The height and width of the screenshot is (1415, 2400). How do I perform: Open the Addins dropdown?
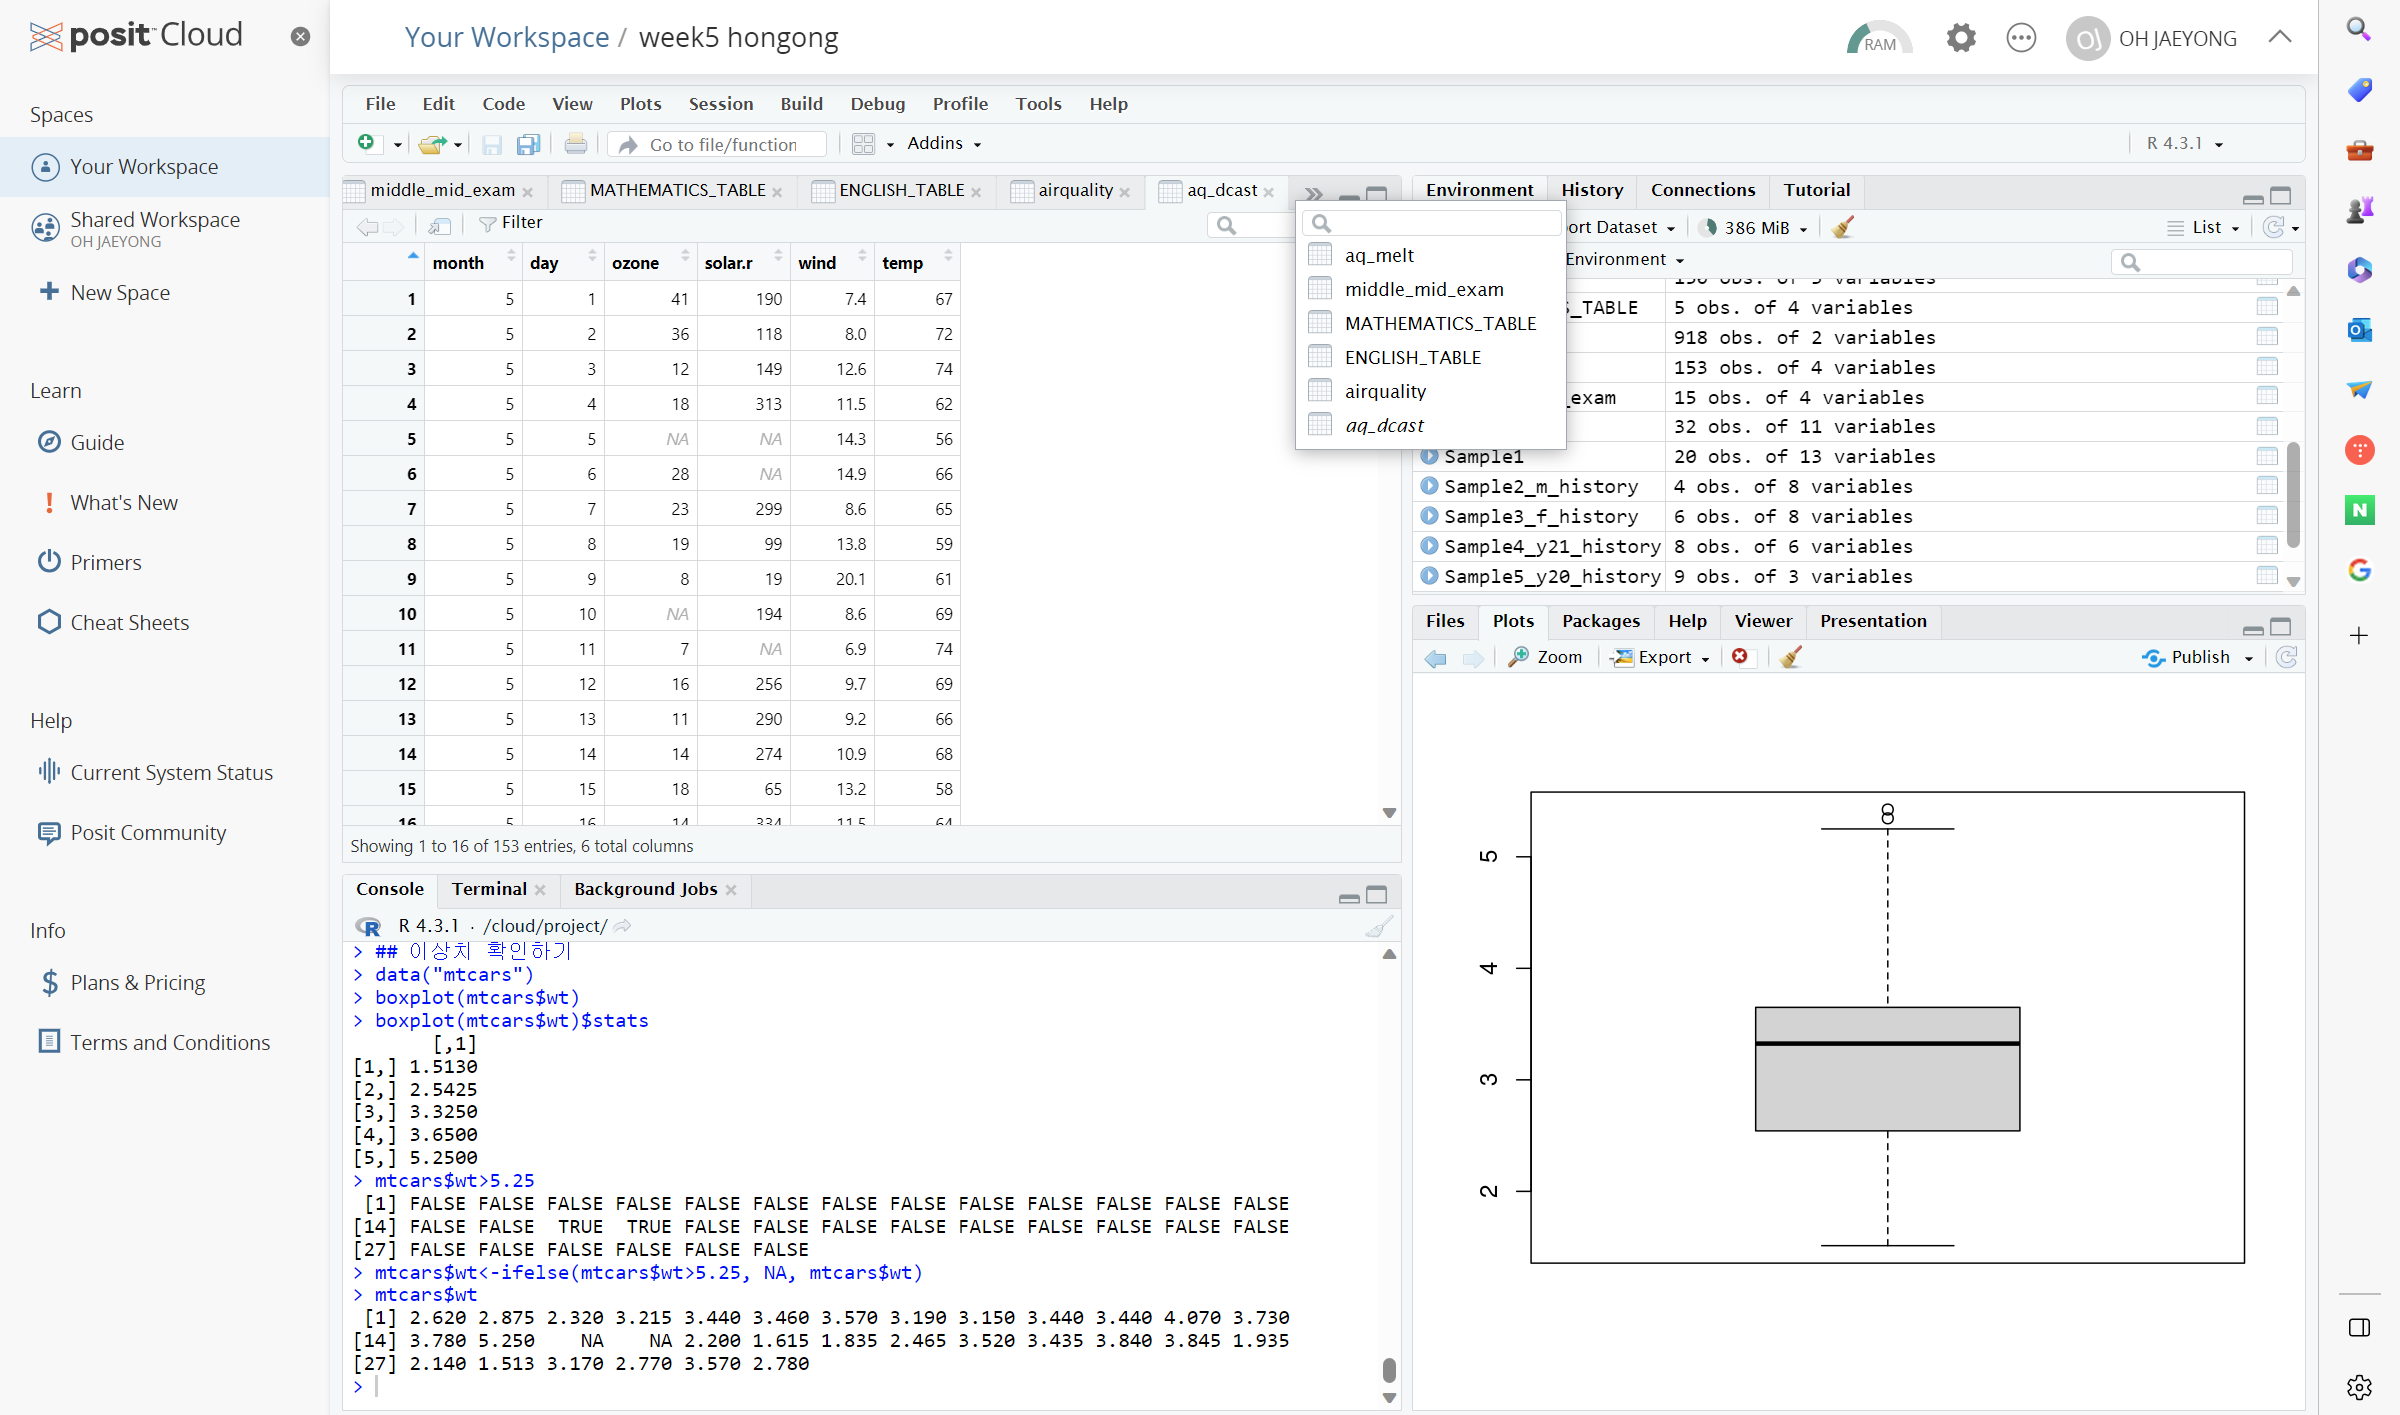point(943,144)
